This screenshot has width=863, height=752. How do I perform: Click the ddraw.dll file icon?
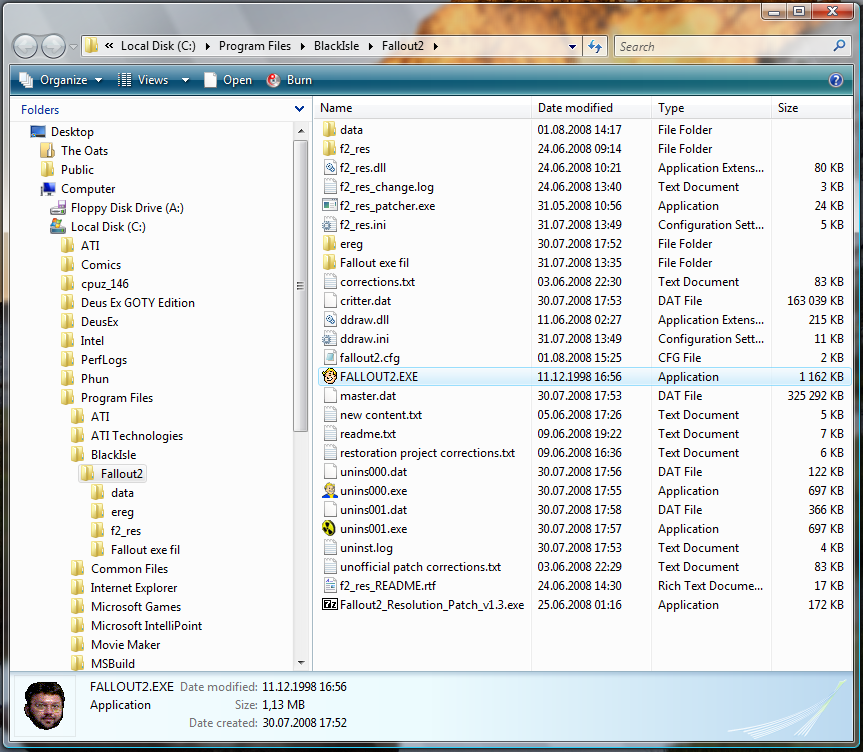coord(330,320)
